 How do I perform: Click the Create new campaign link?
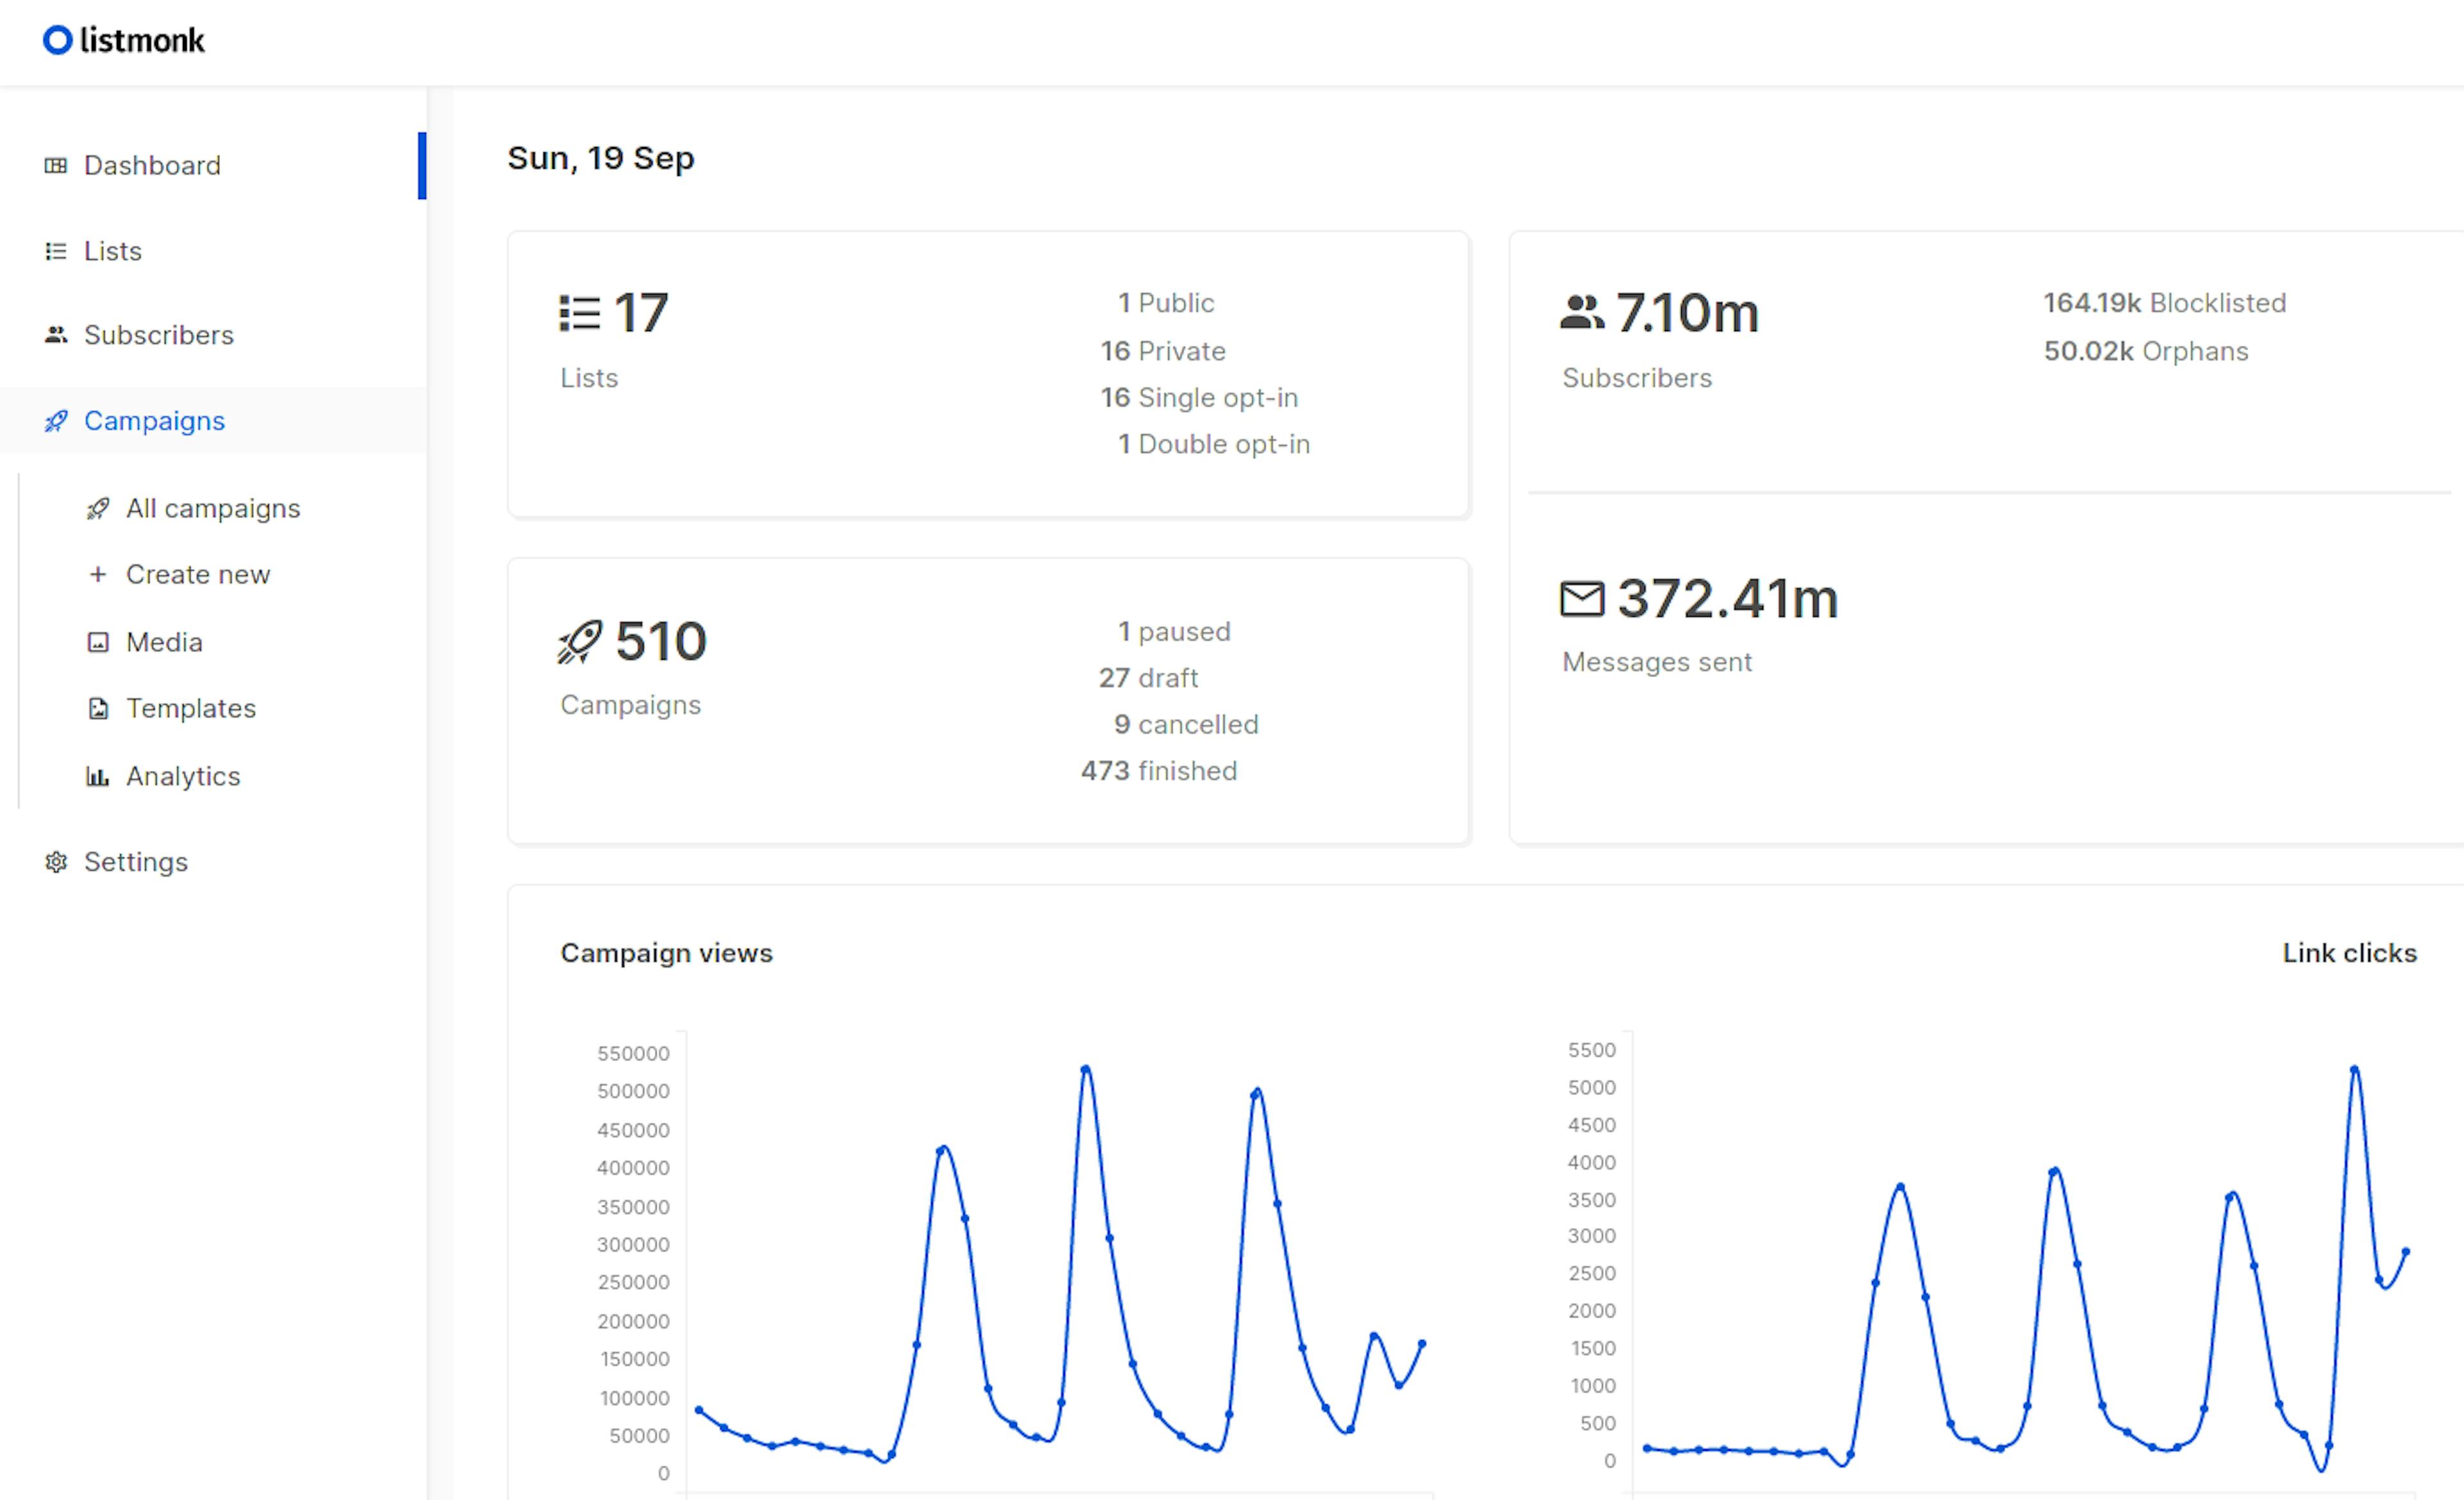[x=198, y=574]
